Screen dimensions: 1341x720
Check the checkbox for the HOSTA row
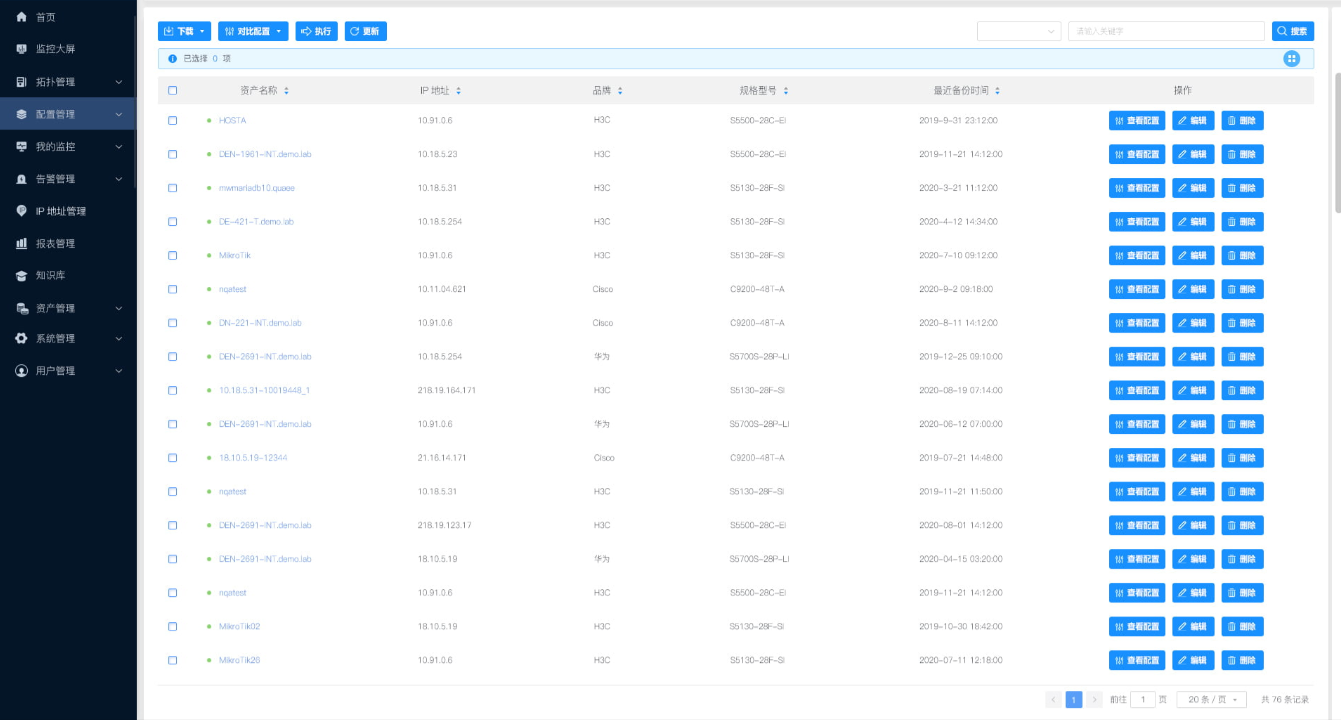pyautogui.click(x=173, y=121)
